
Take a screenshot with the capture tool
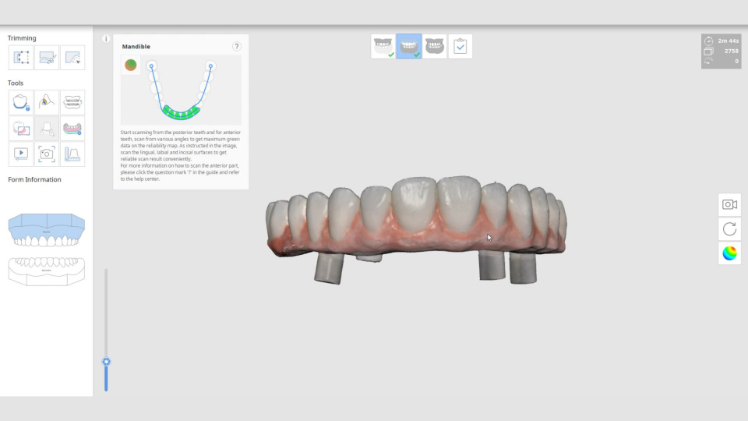[x=47, y=154]
